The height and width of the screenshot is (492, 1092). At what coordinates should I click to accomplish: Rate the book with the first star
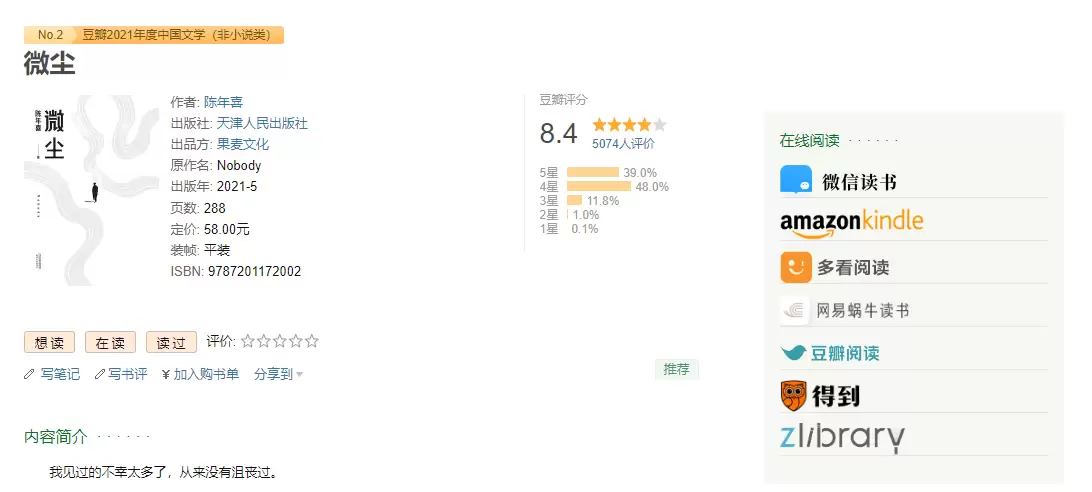[248, 341]
